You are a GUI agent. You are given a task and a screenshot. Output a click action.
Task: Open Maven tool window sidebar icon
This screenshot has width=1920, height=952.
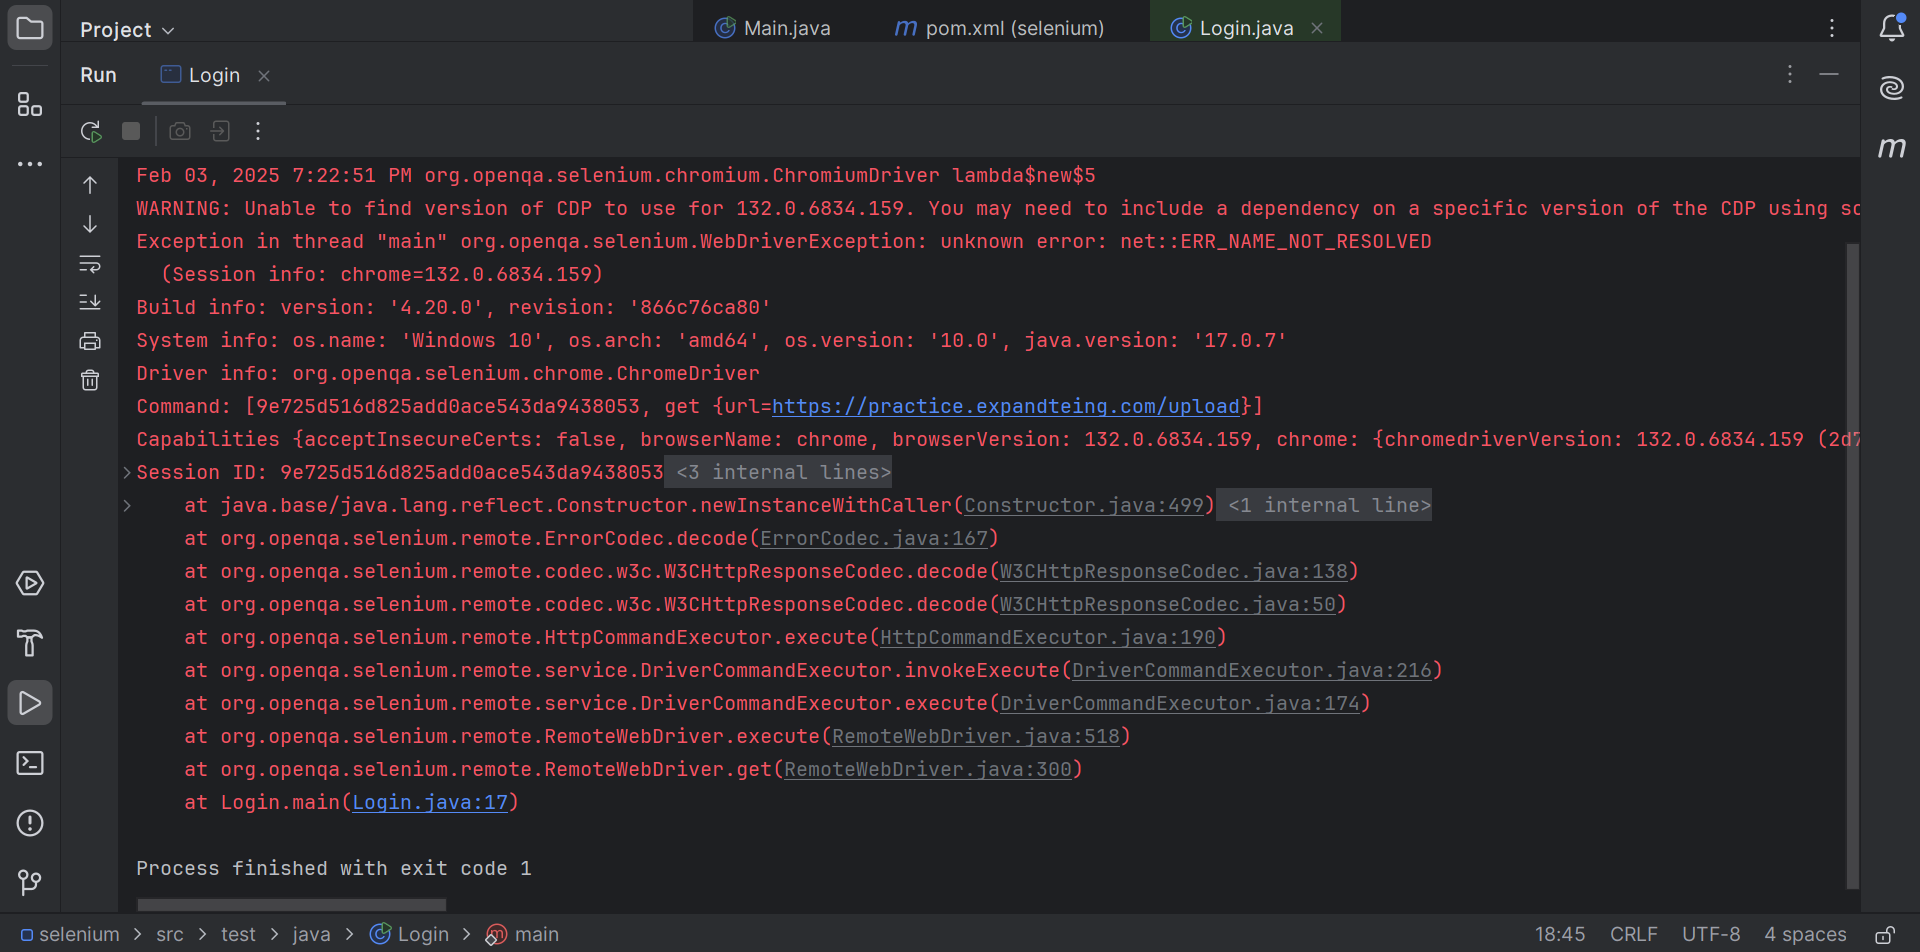[x=1891, y=148]
